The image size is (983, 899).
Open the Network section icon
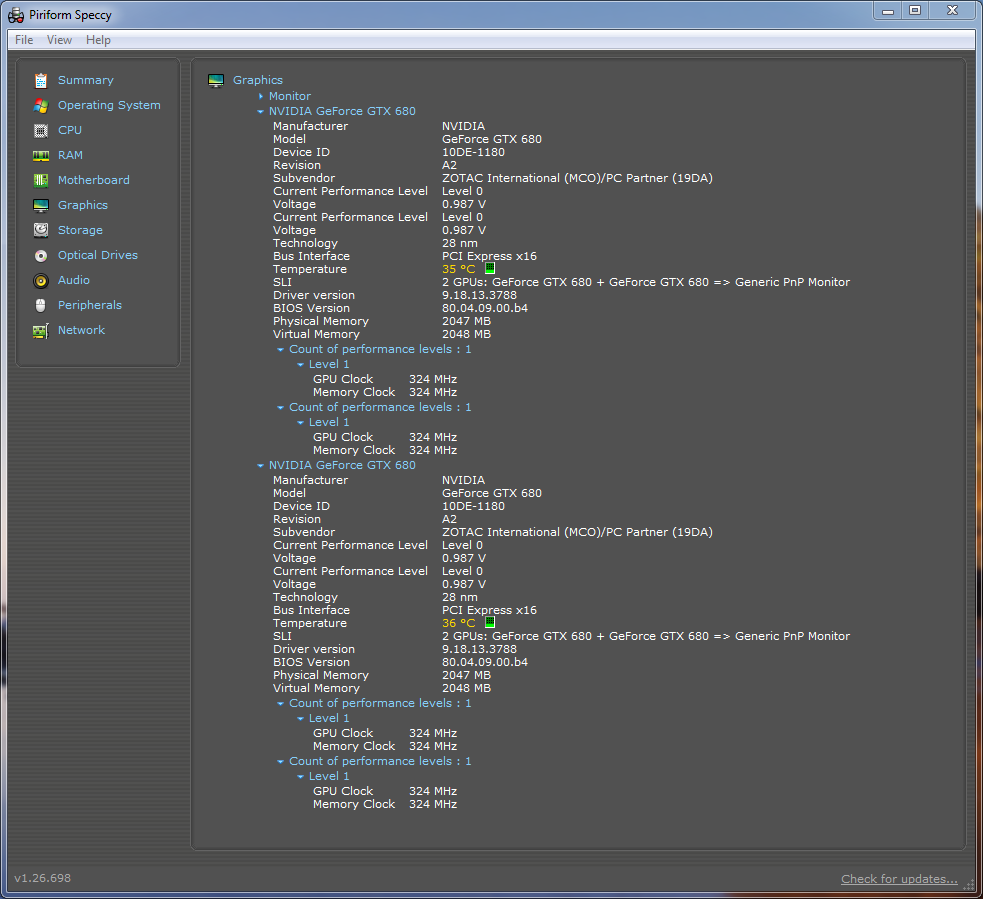click(x=41, y=330)
